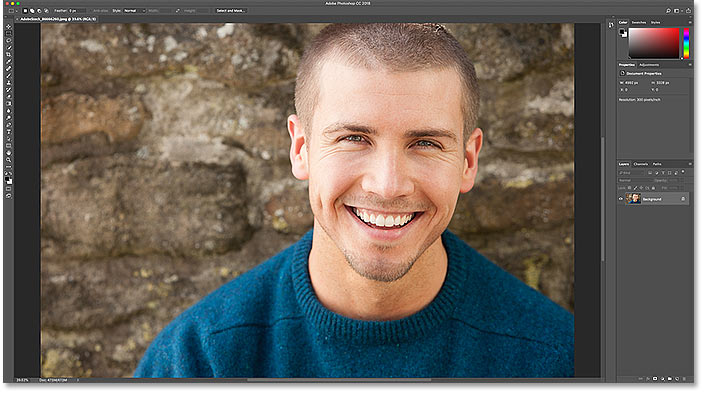Click the rainbow hue slider strip
Screen dimensions: 704x394
(686, 43)
